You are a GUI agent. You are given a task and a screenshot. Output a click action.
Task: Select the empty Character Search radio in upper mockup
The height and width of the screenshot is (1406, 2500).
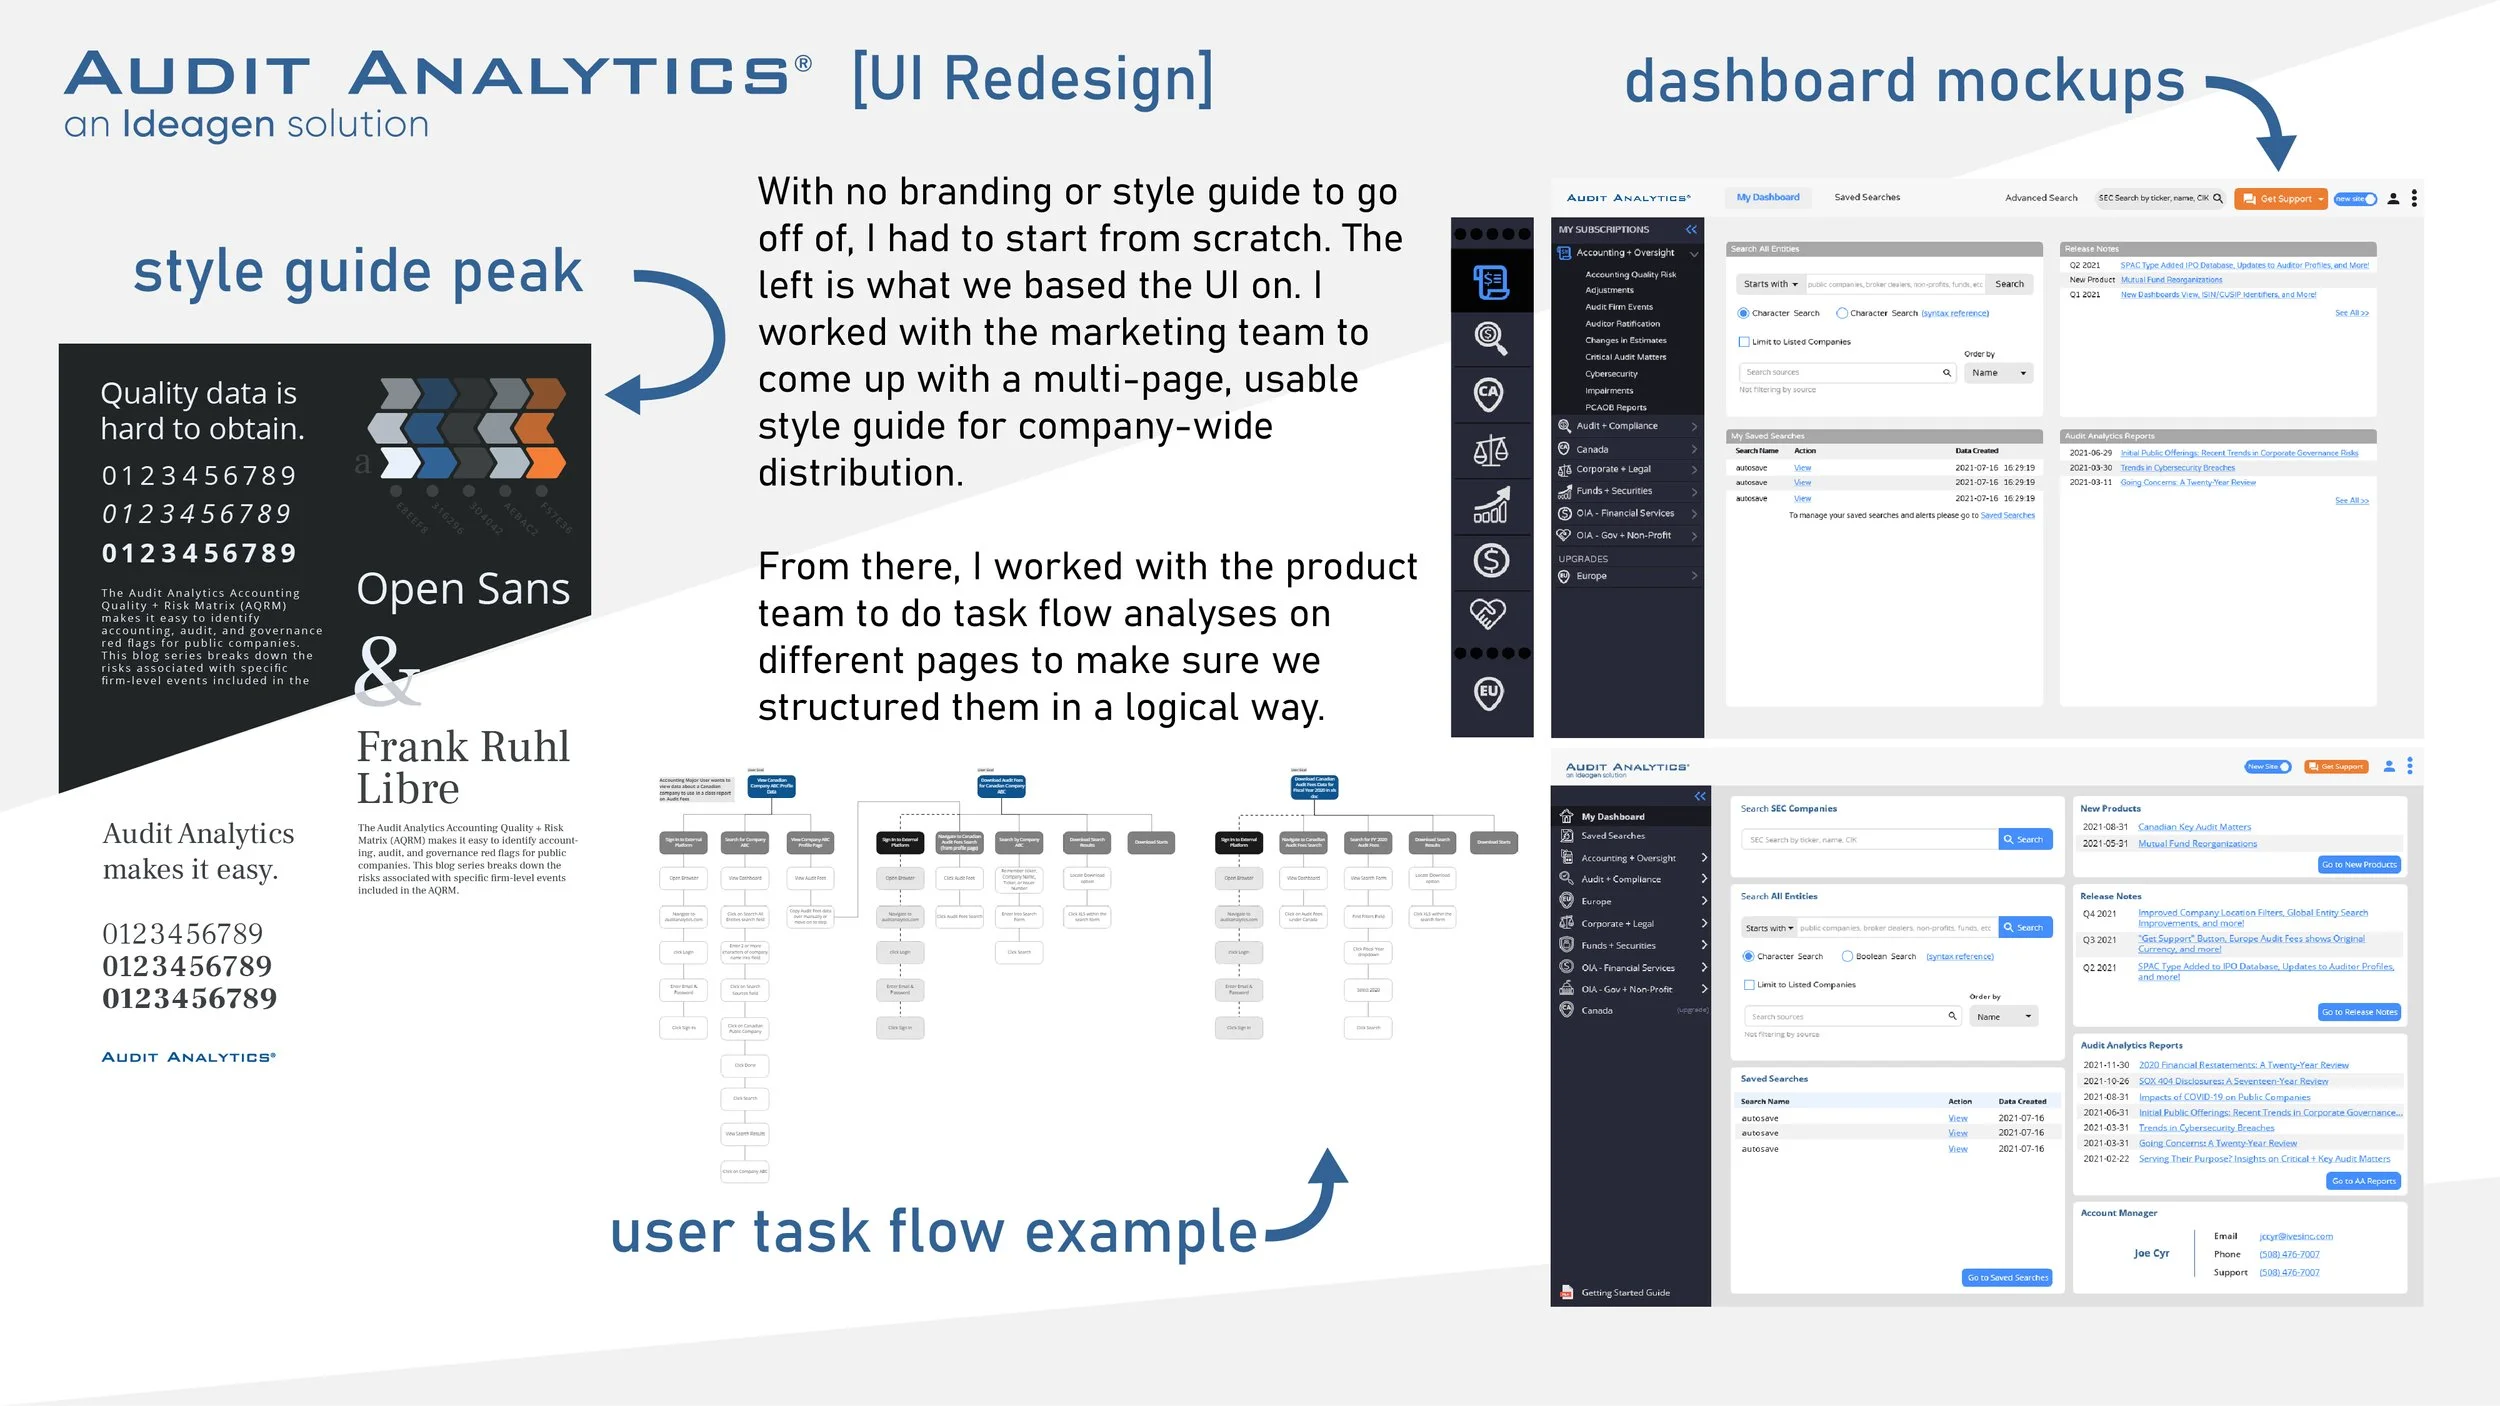point(1842,313)
